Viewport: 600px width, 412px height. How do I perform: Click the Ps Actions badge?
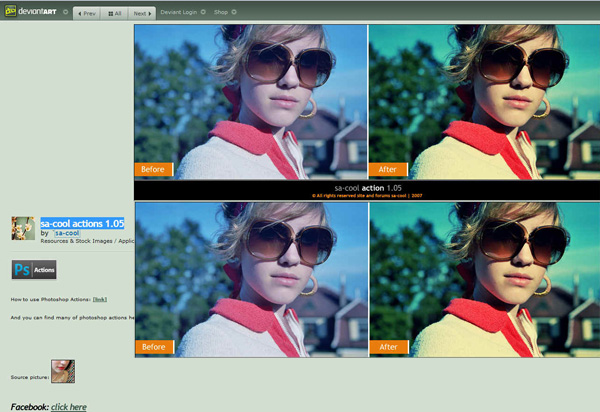tap(34, 270)
